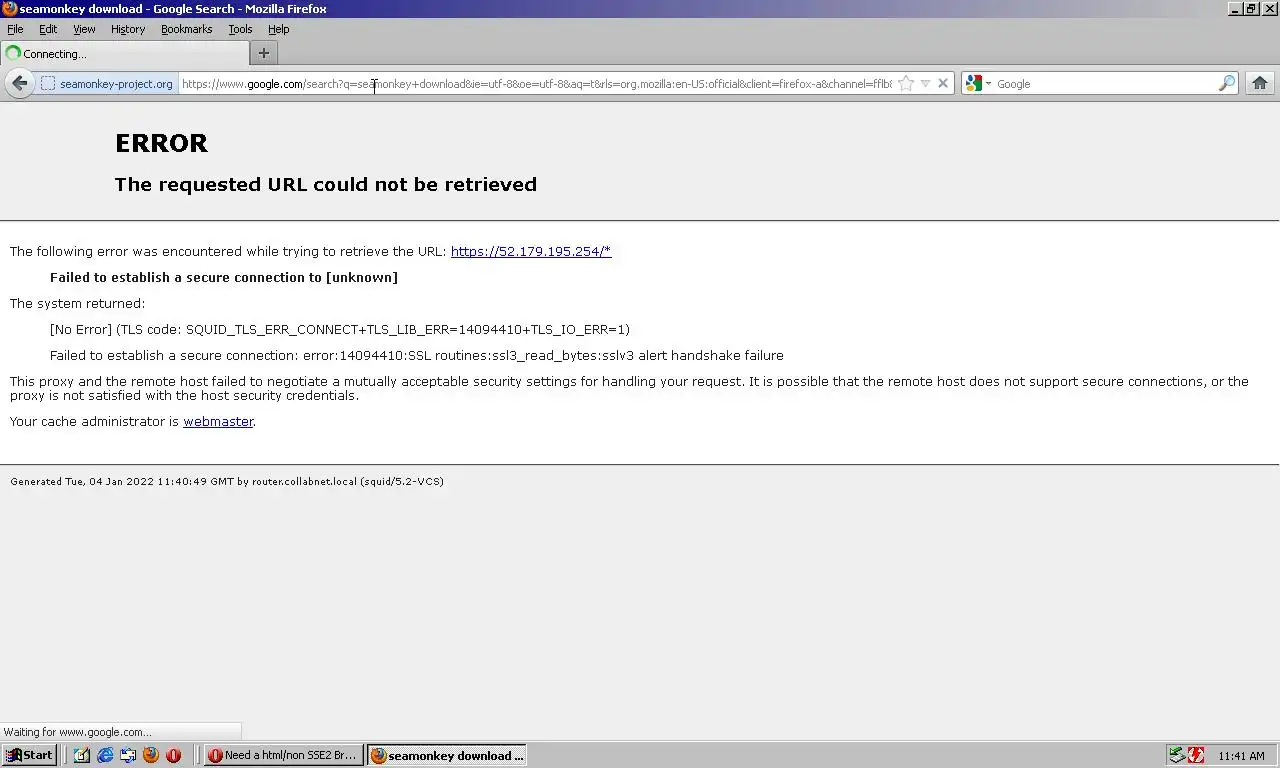Click the red system tray icon
Image resolution: width=1280 pixels, height=768 pixels.
[x=1196, y=755]
